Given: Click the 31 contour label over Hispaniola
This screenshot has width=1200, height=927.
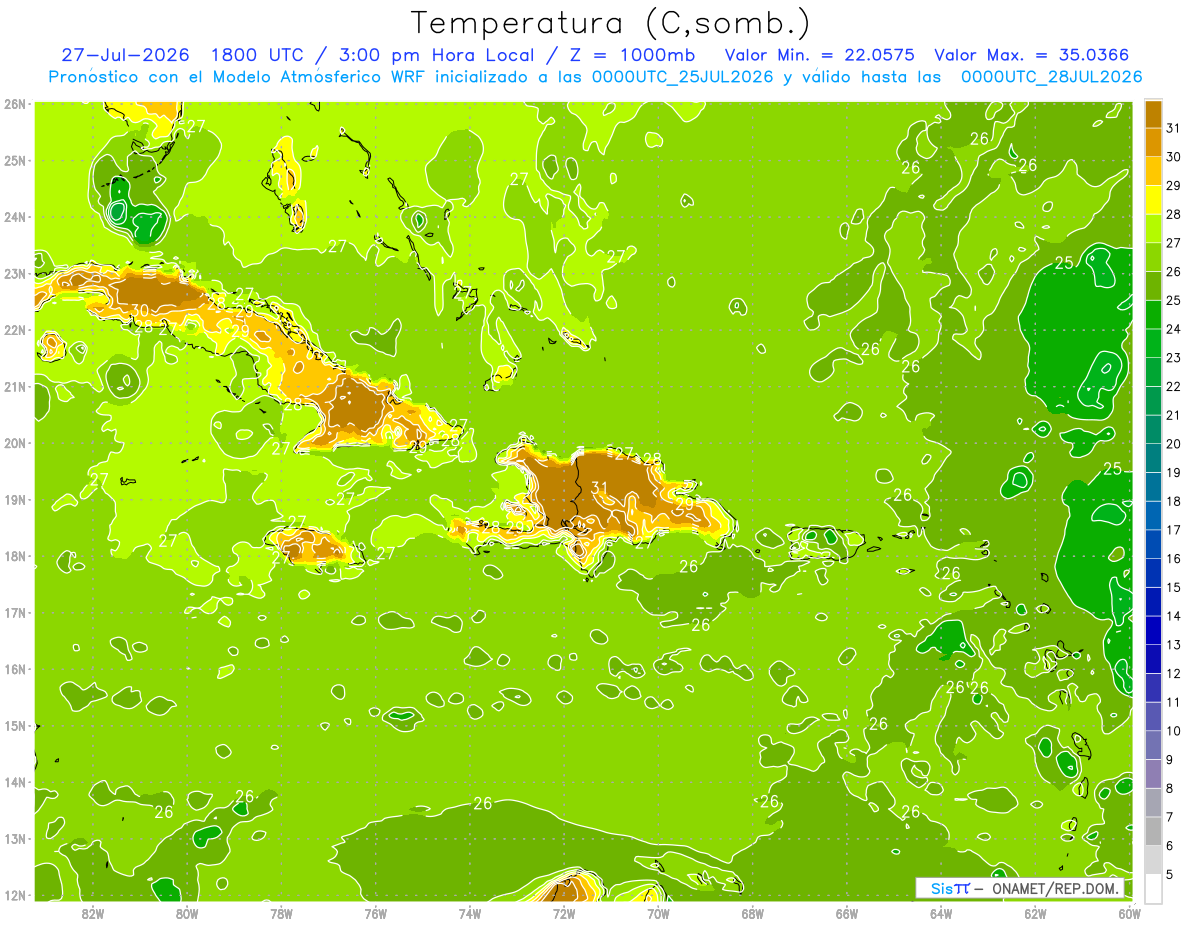Looking at the screenshot, I should (x=600, y=488).
